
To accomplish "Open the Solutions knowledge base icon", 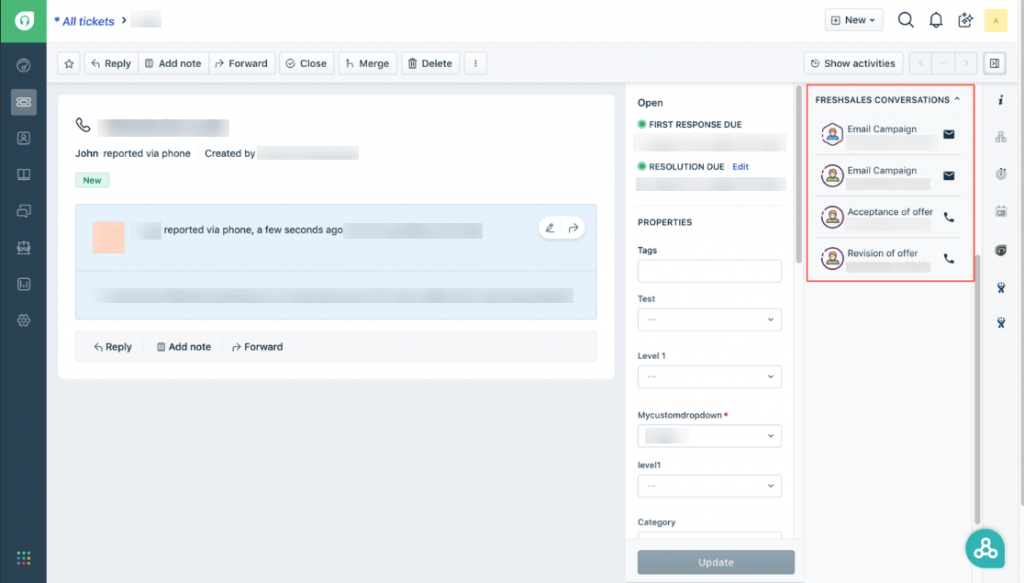I will 23,174.
